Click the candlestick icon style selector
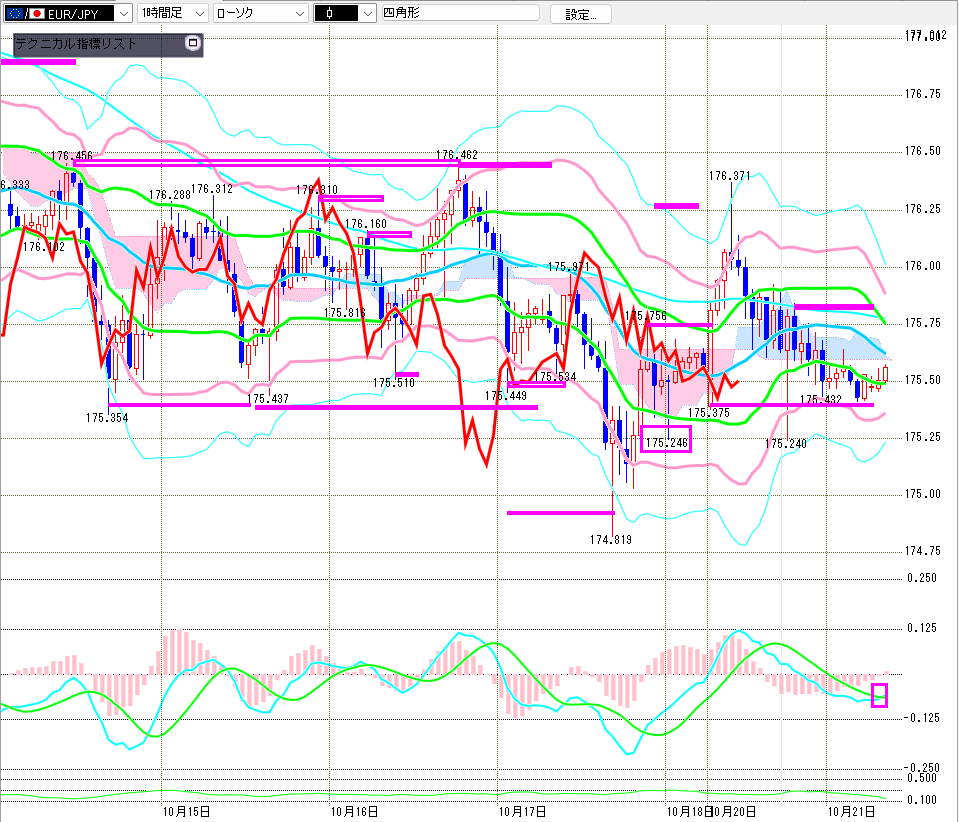 (342, 14)
